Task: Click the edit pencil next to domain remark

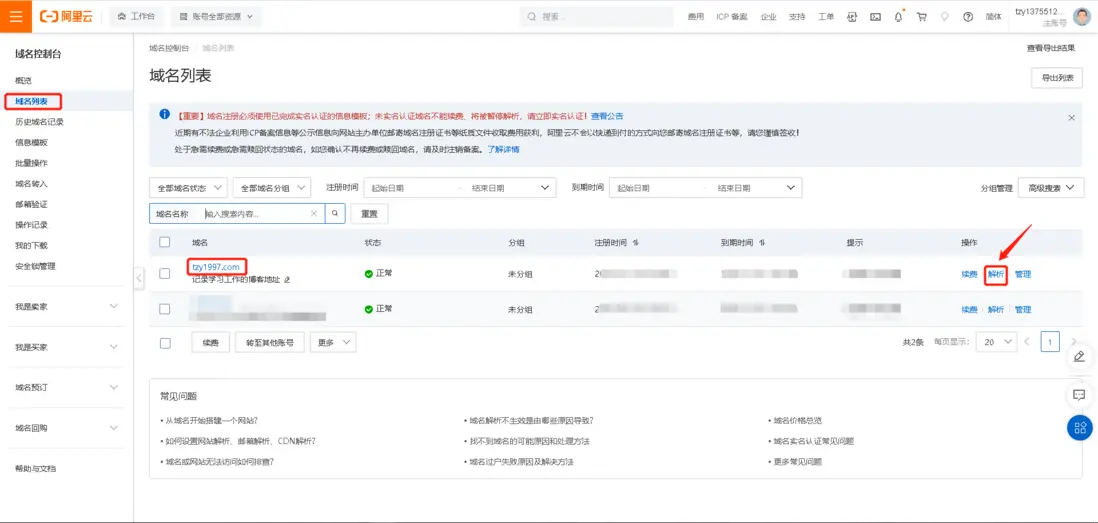Action: tap(287, 279)
